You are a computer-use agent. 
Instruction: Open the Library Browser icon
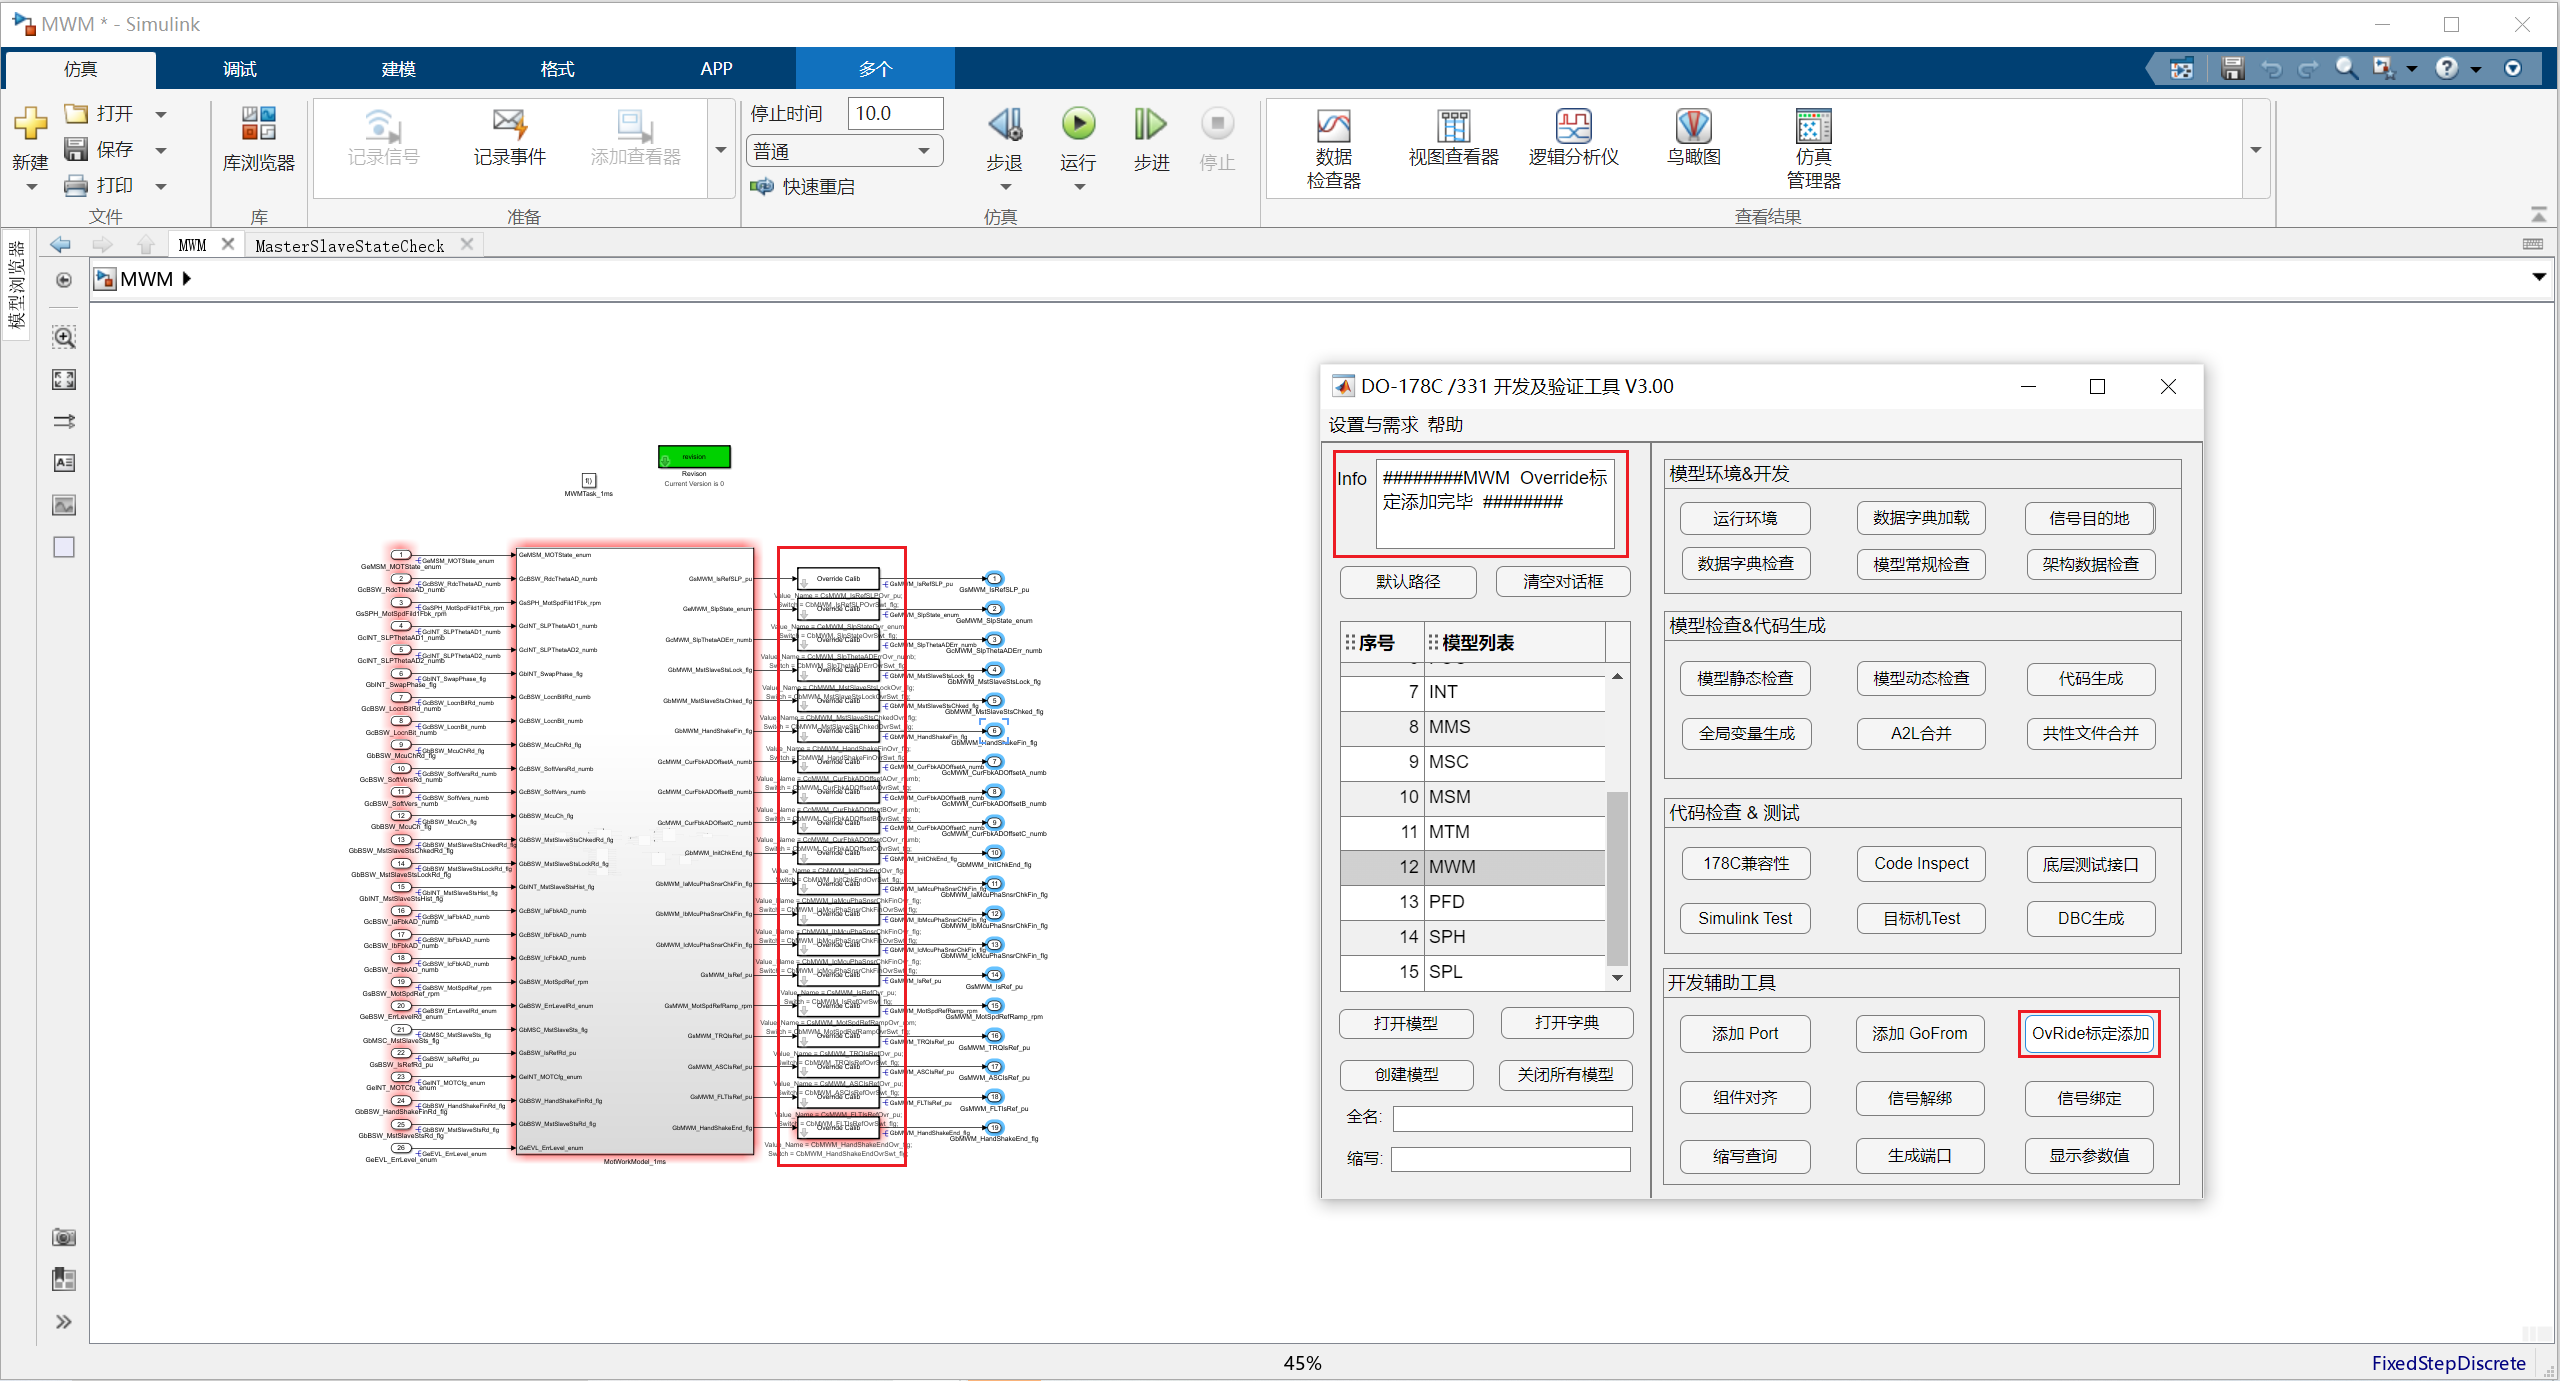[258, 124]
